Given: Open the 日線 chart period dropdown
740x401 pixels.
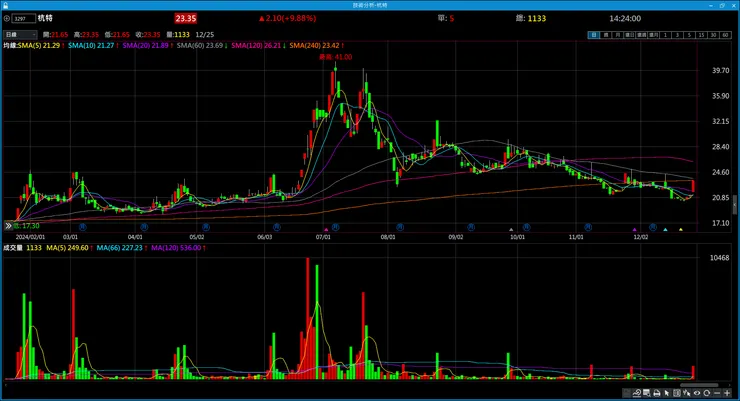Looking at the screenshot, I should tap(20, 34).
